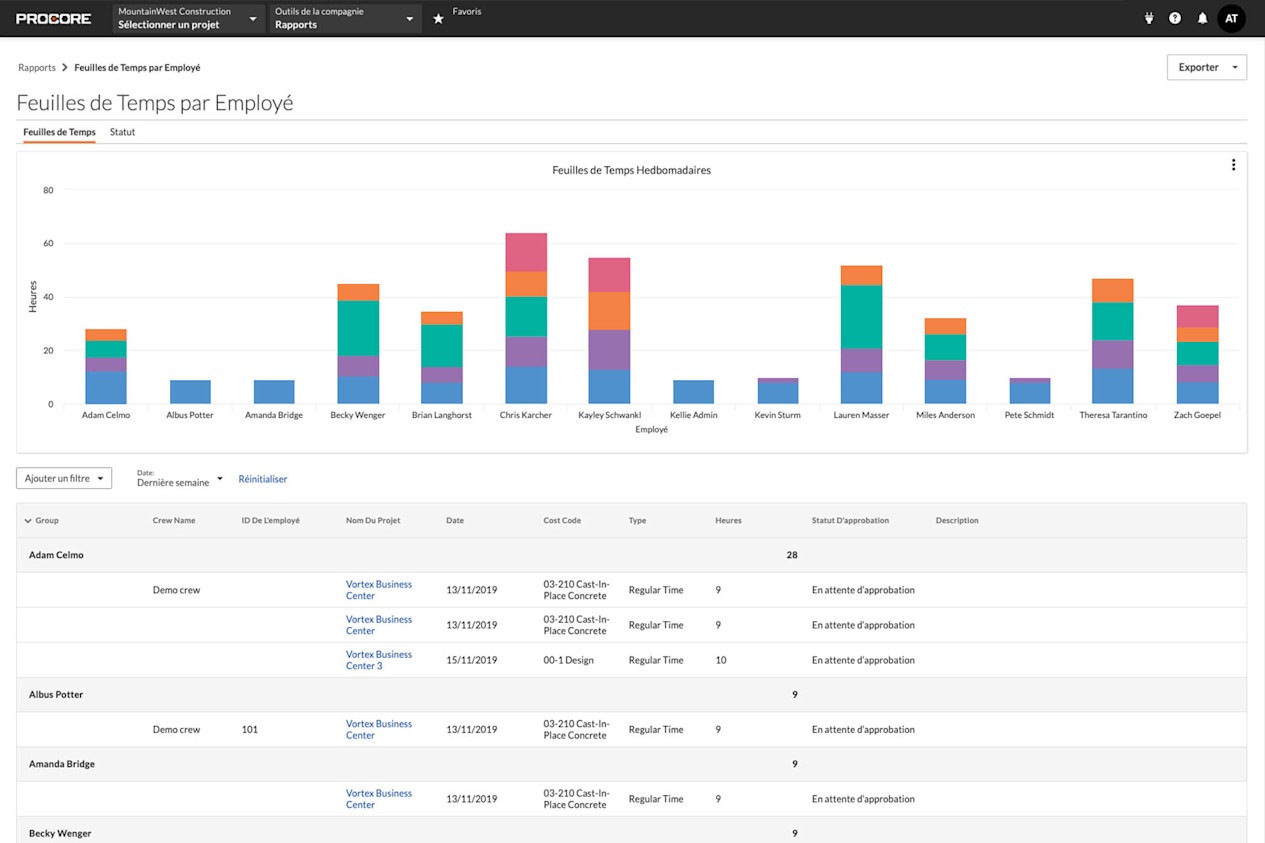Click the Date column header

coord(455,521)
